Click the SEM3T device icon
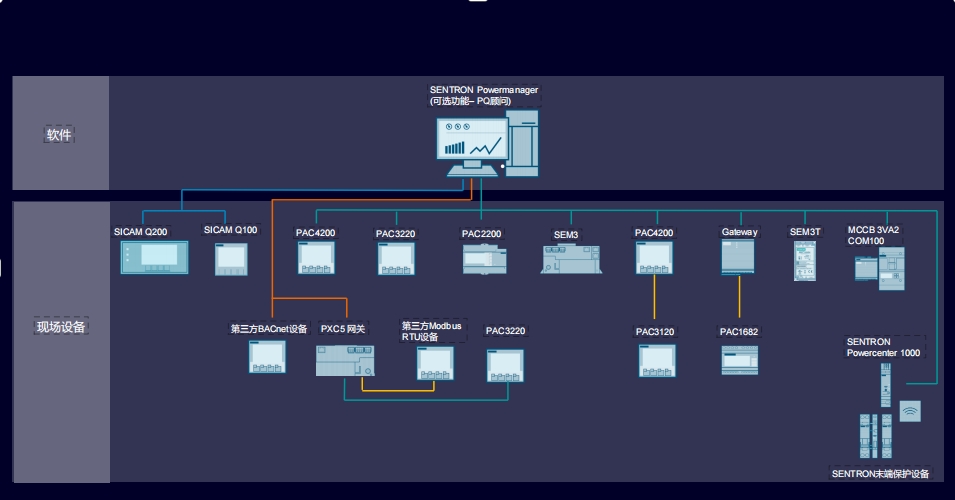 coord(805,261)
